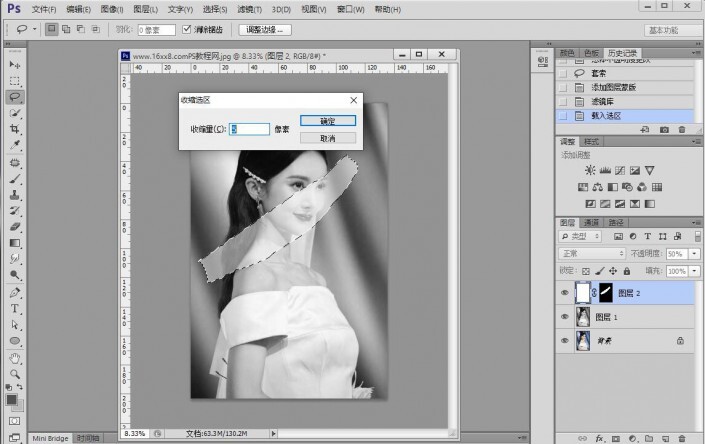This screenshot has height=444, width=705.
Task: Select the Crop tool in the toolbox
Action: click(x=15, y=129)
